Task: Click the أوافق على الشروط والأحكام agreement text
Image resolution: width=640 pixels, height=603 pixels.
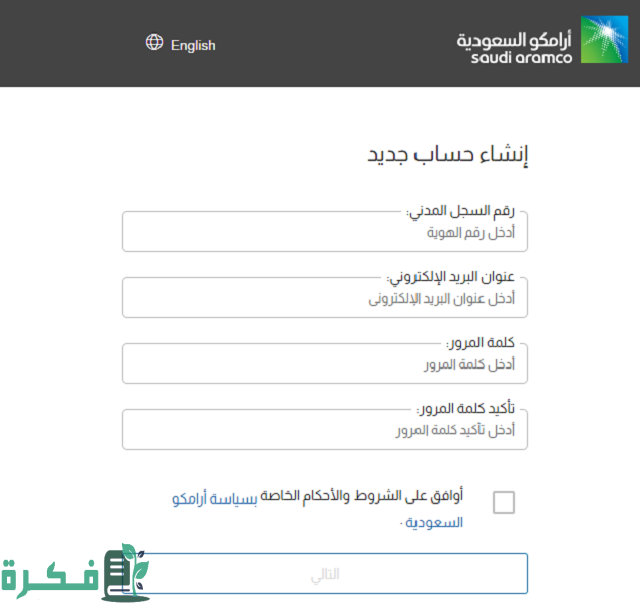Action: [362, 496]
